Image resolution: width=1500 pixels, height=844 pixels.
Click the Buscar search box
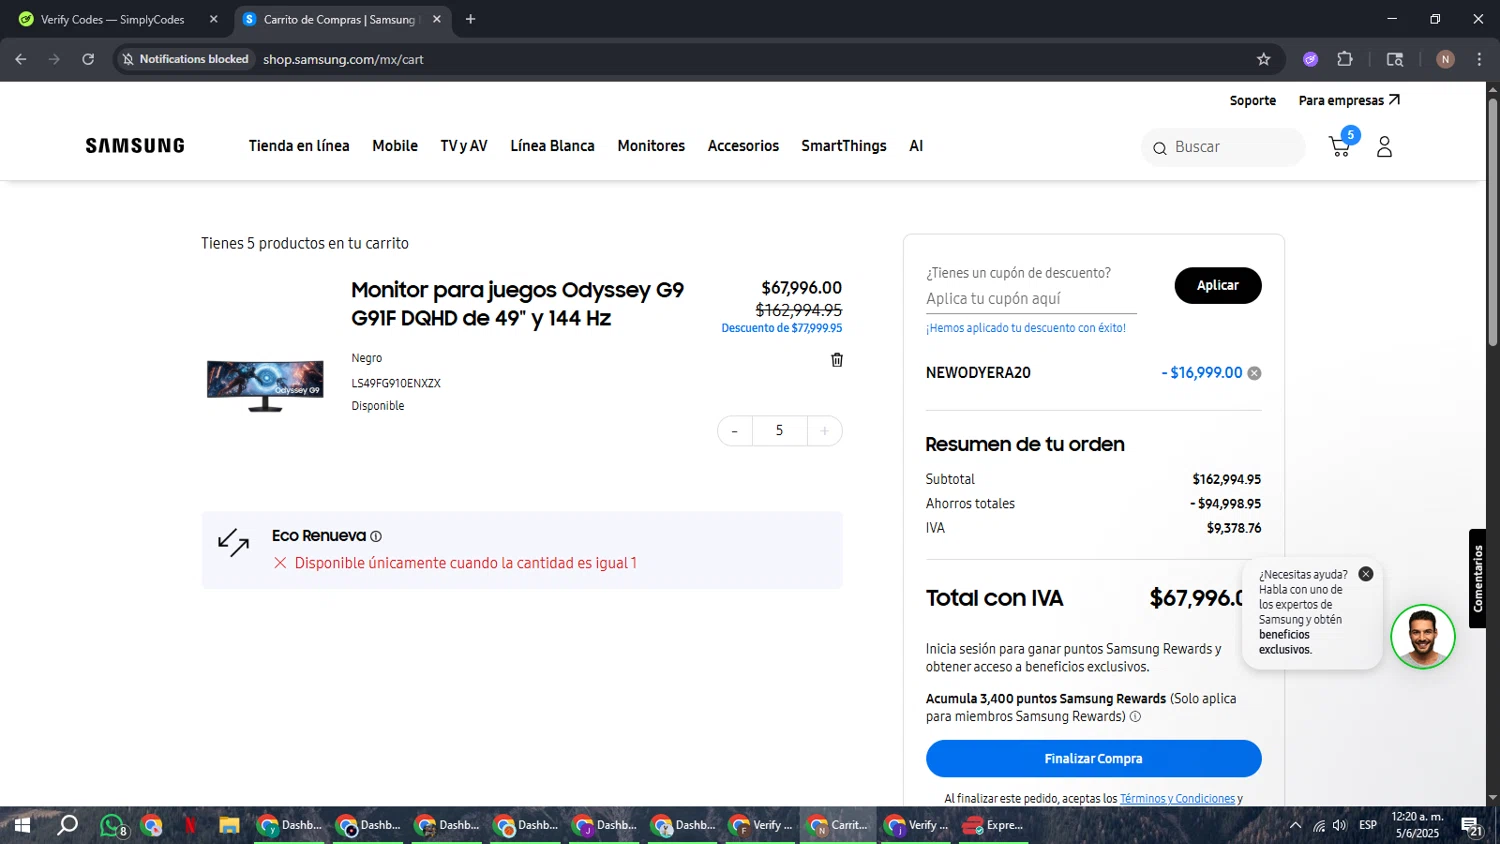[1223, 147]
